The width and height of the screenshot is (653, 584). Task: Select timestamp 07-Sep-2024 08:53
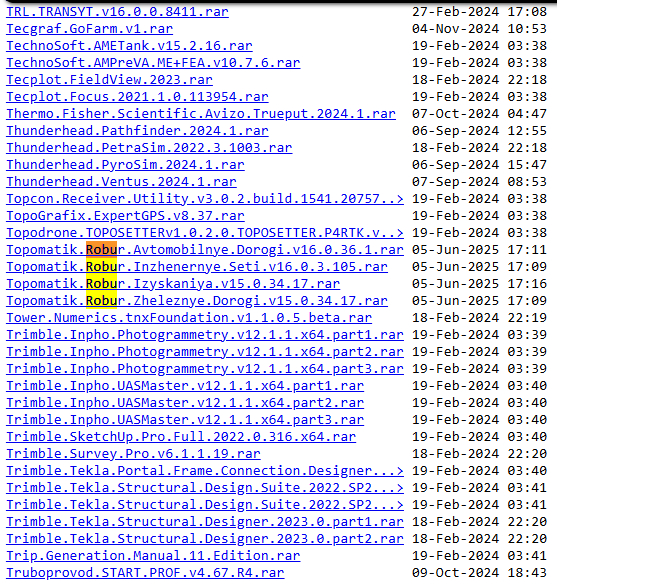point(479,182)
